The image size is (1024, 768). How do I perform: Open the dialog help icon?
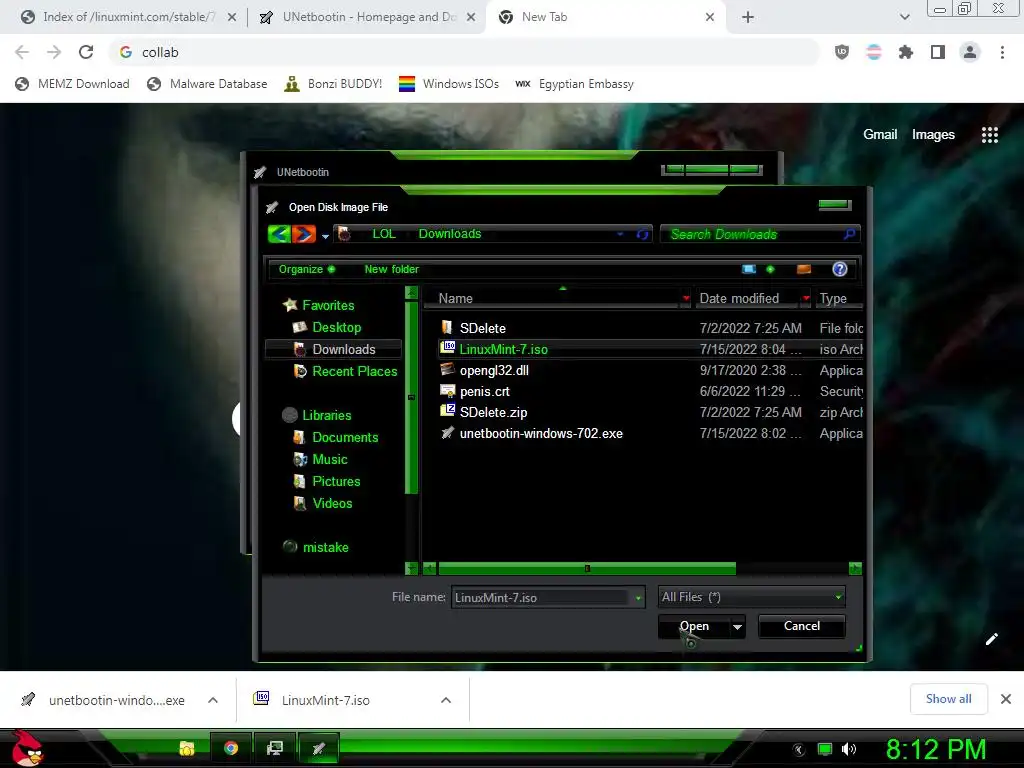pos(840,269)
